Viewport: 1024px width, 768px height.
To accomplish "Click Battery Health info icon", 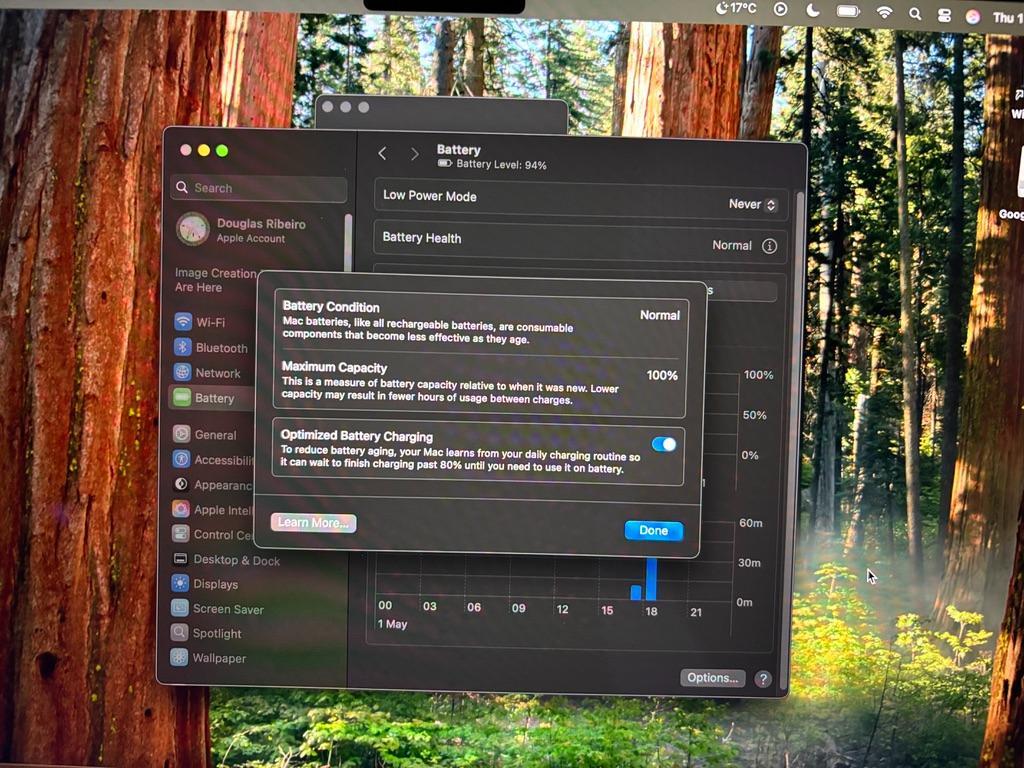I will coord(769,246).
